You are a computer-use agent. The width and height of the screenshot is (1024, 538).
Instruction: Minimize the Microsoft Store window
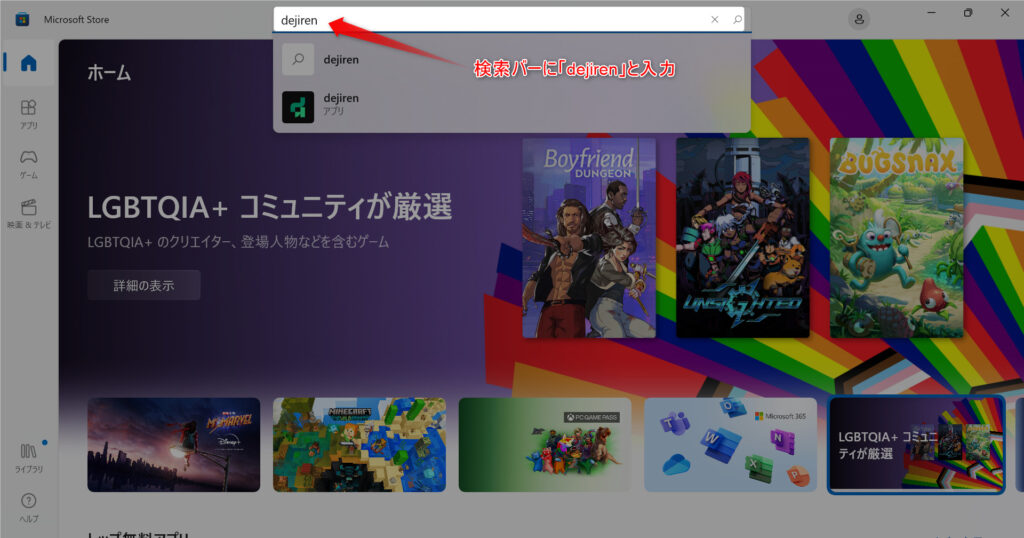point(931,12)
